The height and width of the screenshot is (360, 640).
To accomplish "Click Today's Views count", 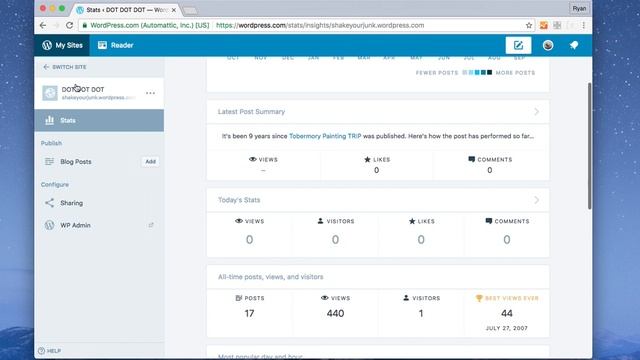I will coord(249,240).
